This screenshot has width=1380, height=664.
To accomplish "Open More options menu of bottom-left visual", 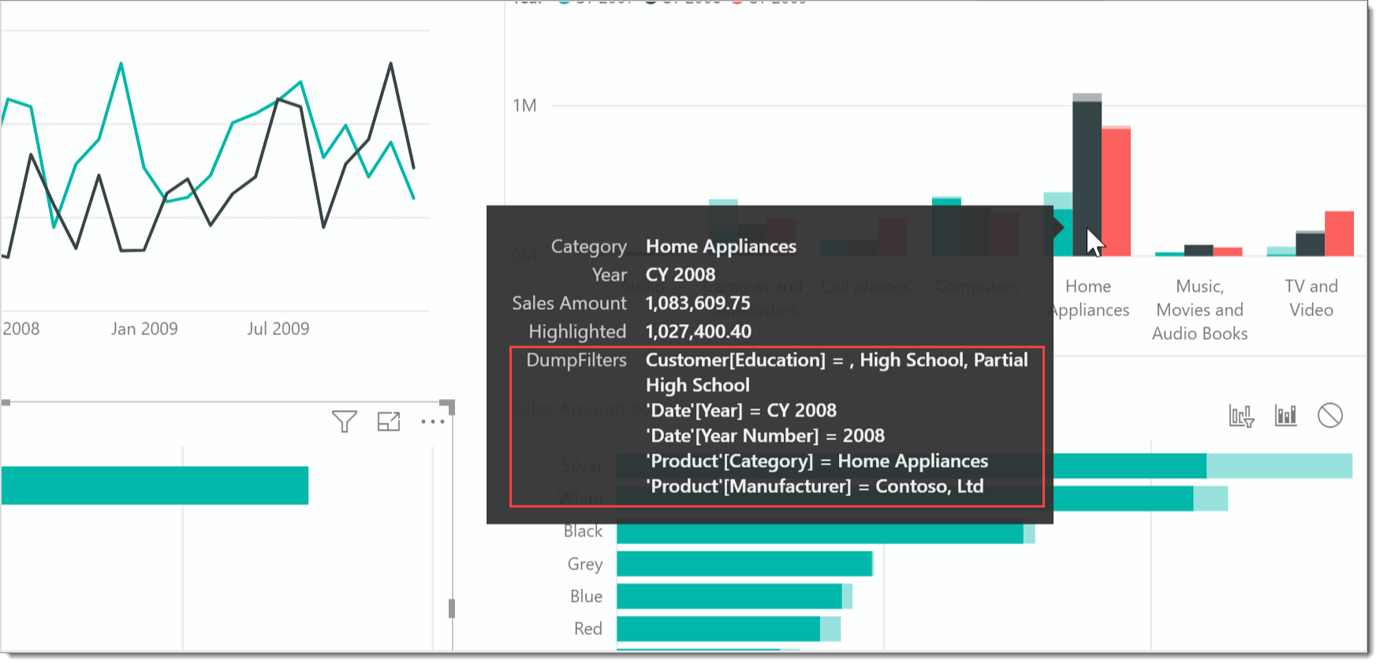I will 432,421.
